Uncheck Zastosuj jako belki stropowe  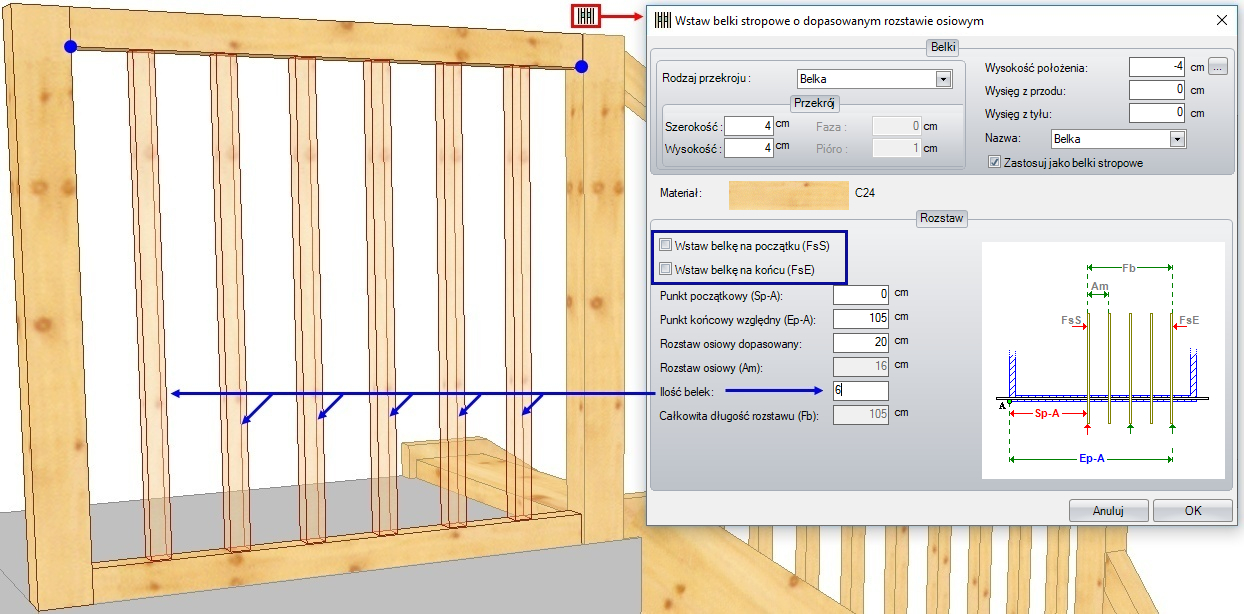994,162
